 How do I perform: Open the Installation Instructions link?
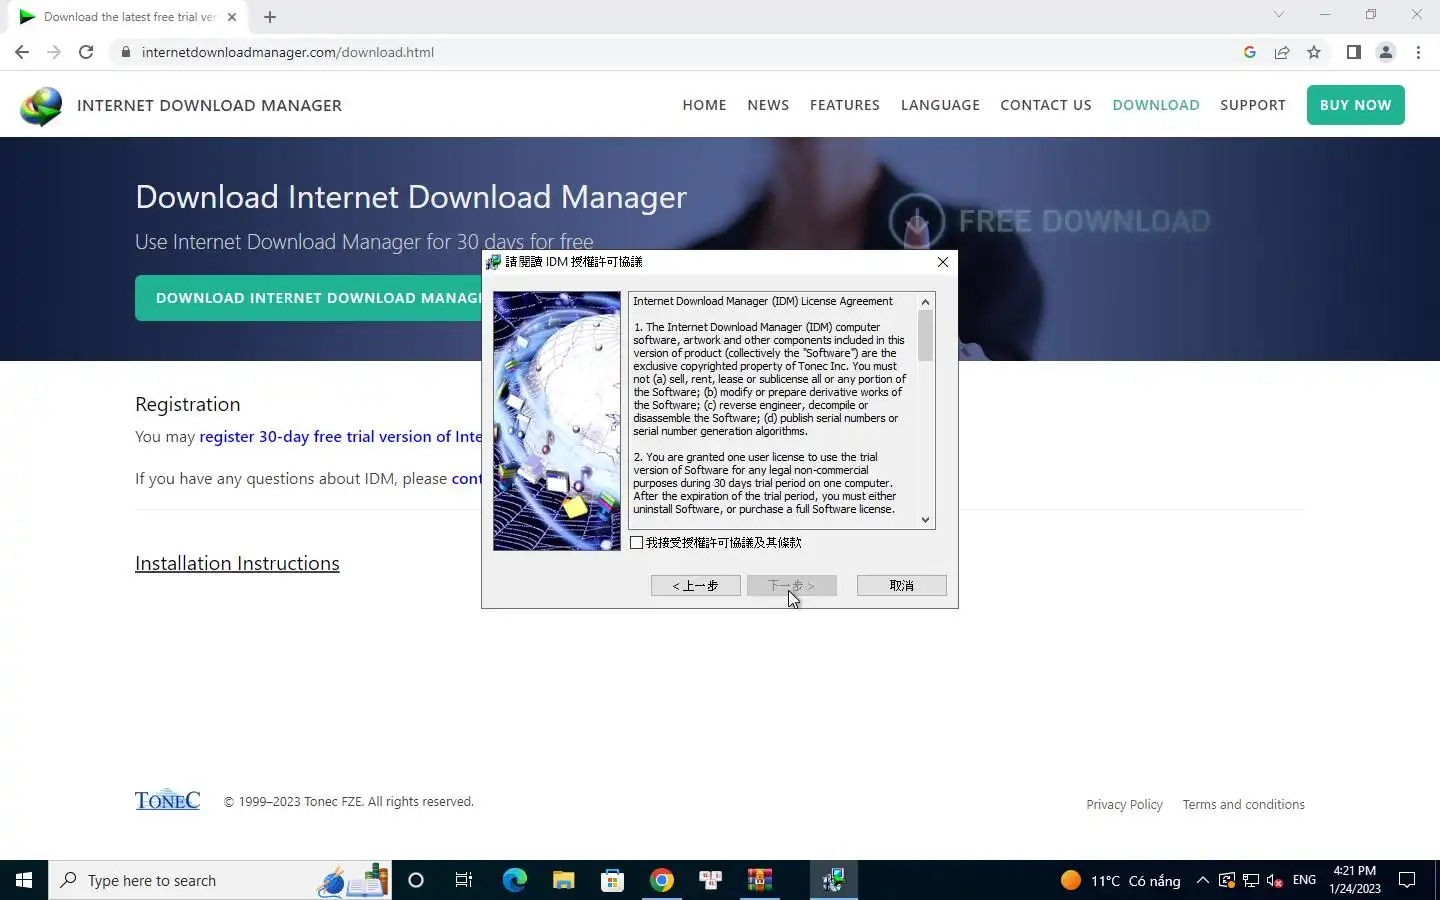[x=237, y=563]
